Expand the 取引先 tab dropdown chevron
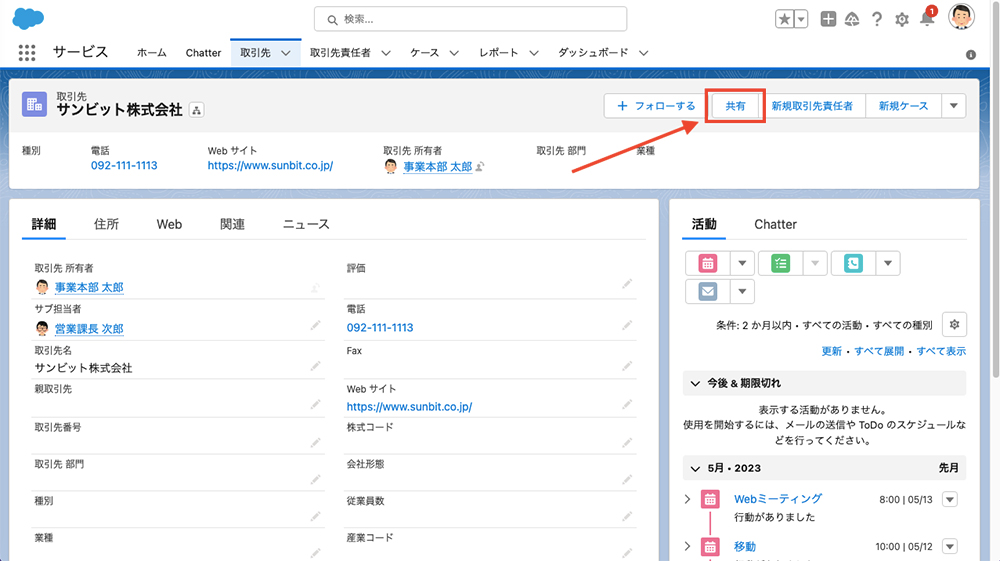The image size is (1000, 561). pyautogui.click(x=286, y=54)
